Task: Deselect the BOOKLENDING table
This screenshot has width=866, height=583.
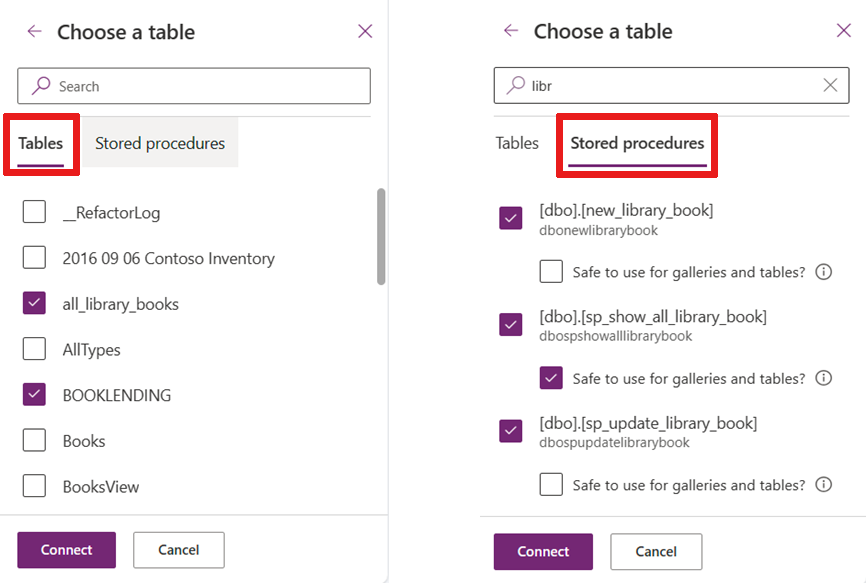Action: click(x=35, y=394)
